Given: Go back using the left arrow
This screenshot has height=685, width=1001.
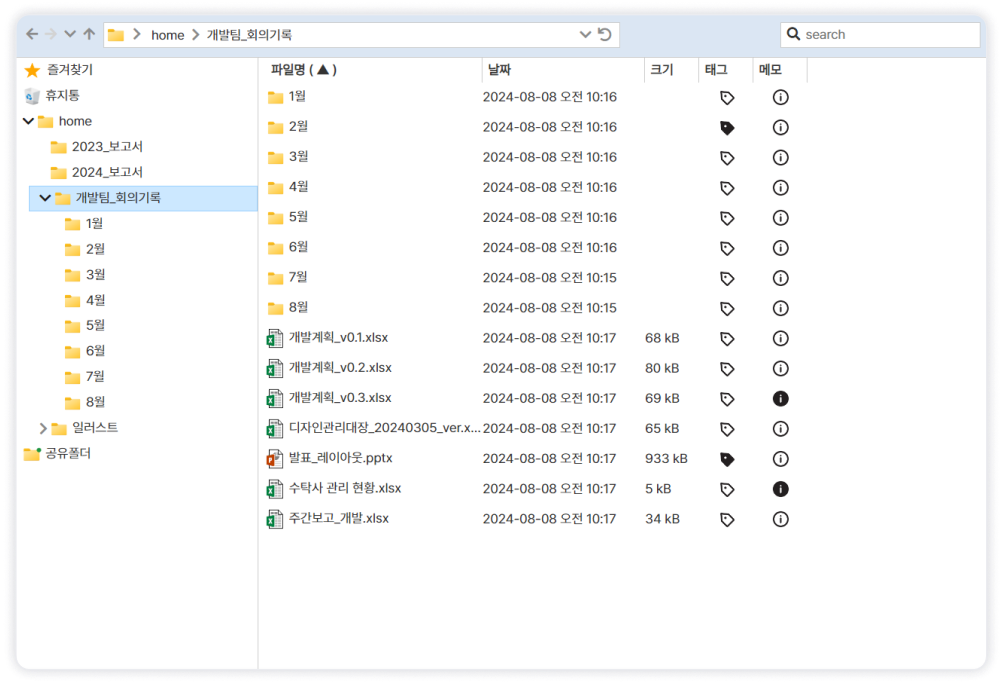Looking at the screenshot, I should 32,34.
